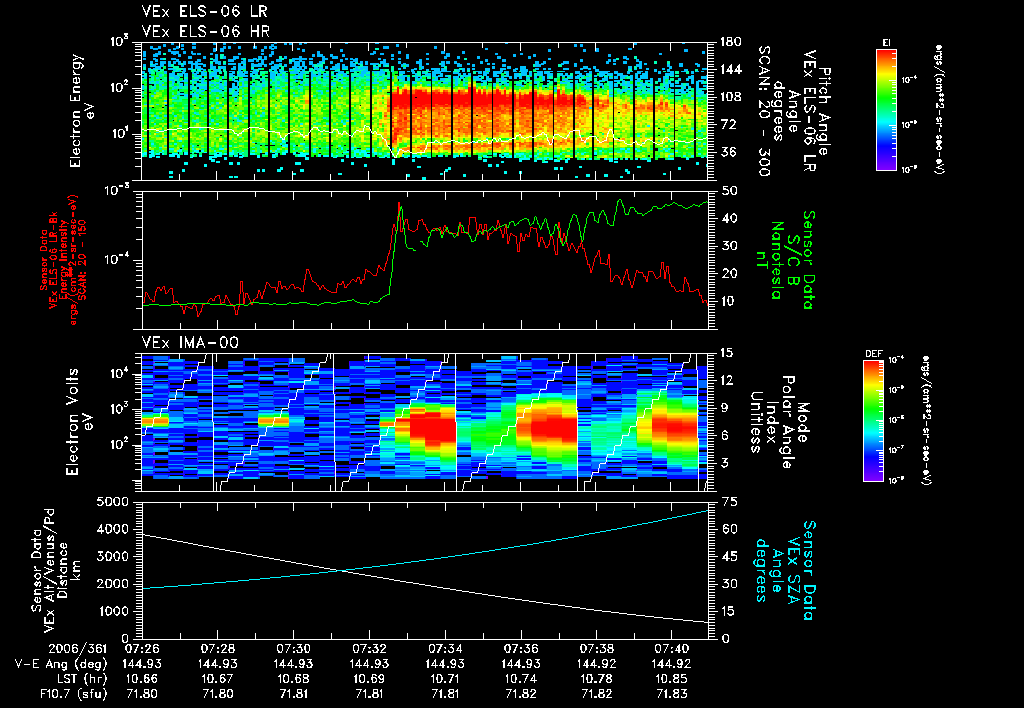Click the Electron Volts eV axis label
The image size is (1024, 708).
pos(80,422)
